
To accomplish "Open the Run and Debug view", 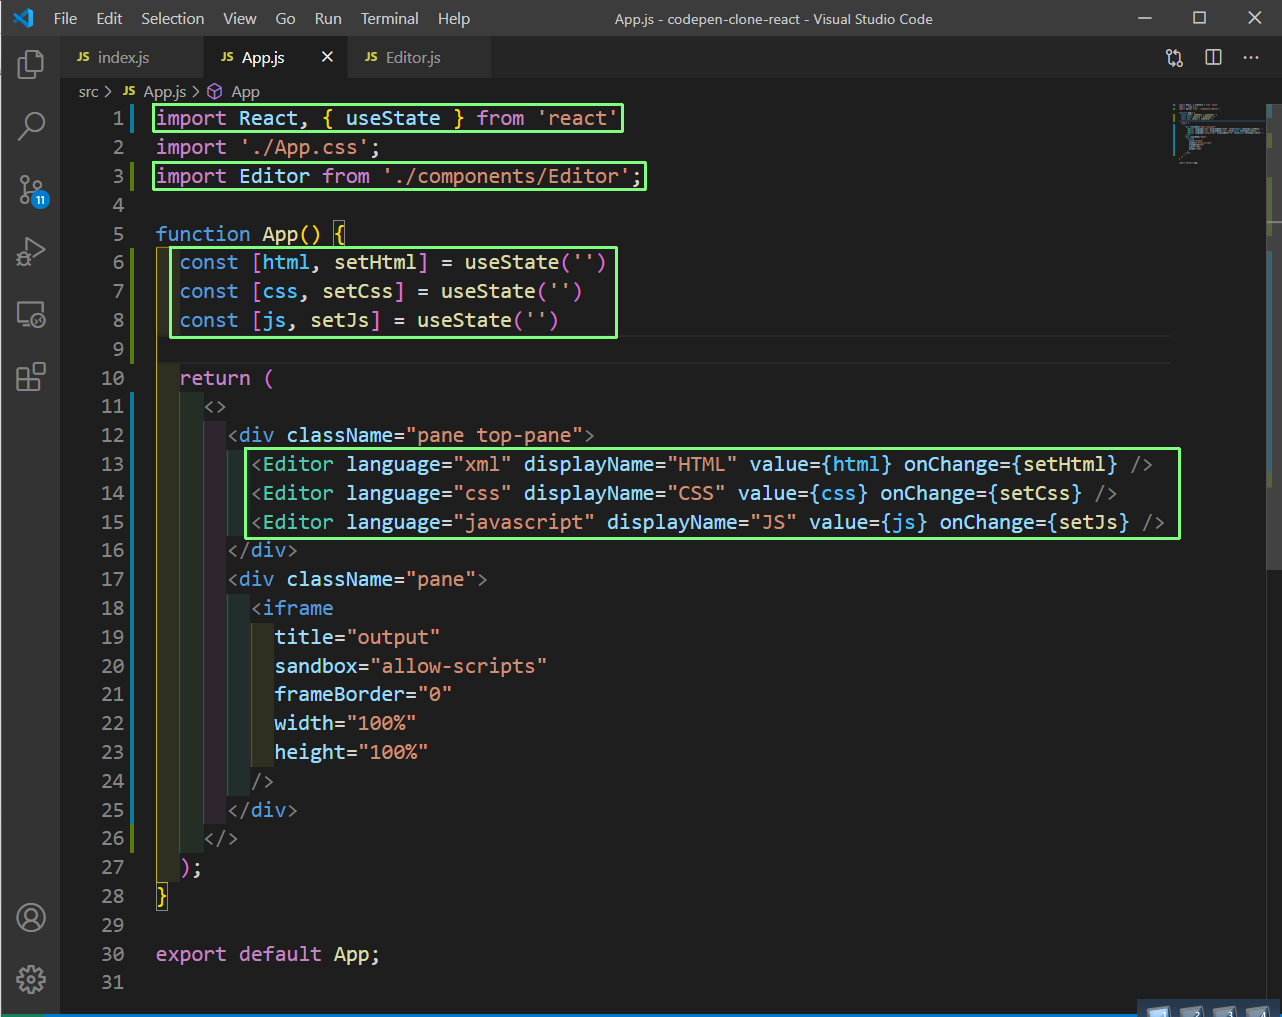I will pos(31,251).
